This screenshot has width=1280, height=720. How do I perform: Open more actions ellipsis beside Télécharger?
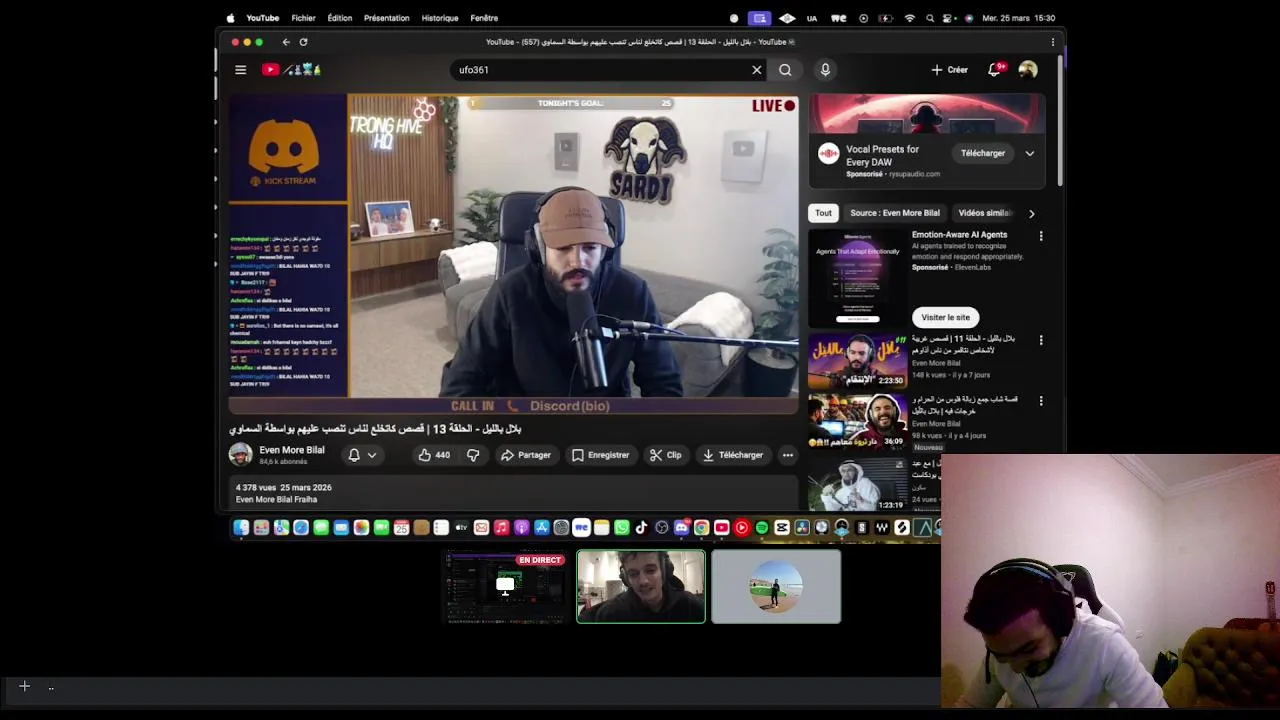click(x=788, y=455)
